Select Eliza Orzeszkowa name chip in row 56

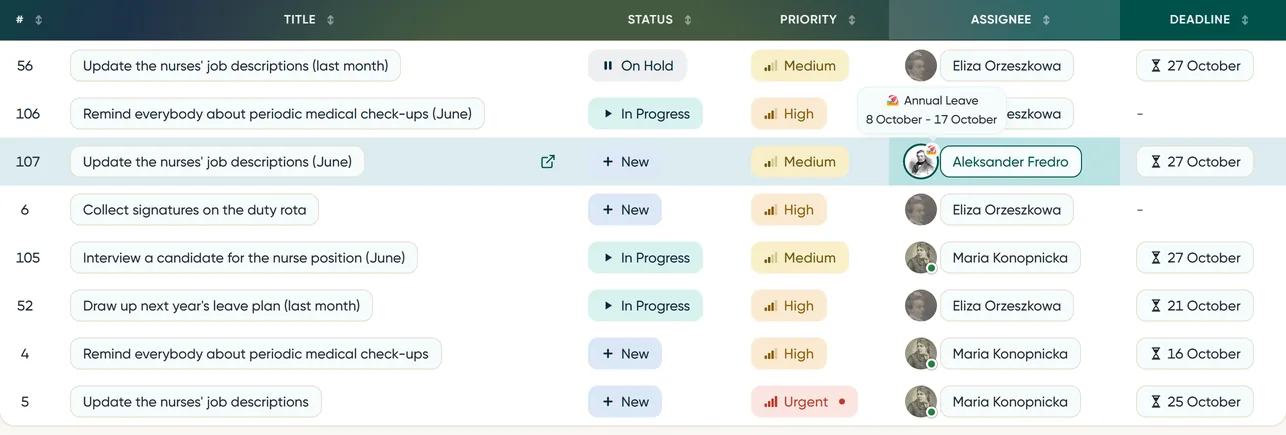click(x=1007, y=66)
